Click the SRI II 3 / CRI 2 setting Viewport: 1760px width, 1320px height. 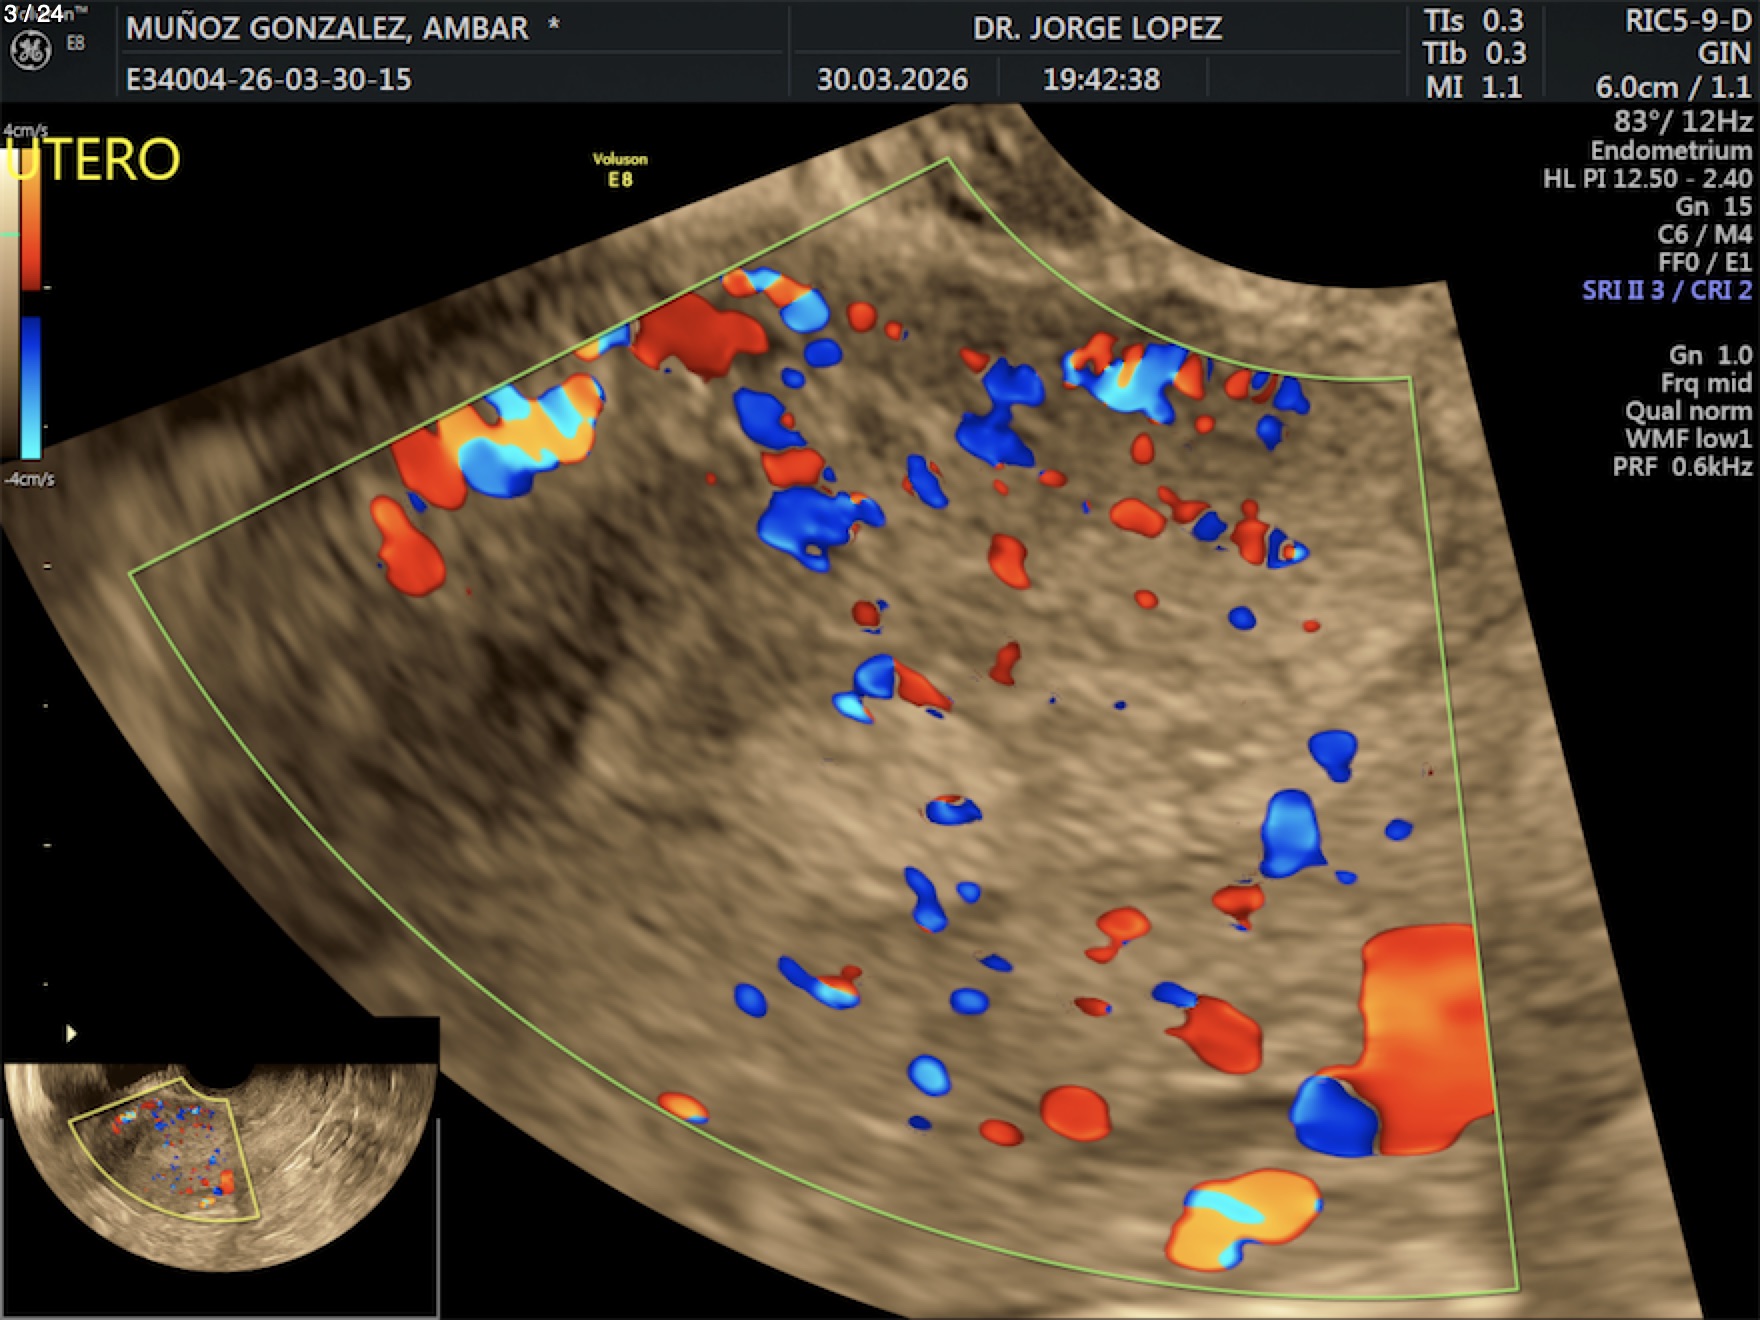[x=1666, y=290]
